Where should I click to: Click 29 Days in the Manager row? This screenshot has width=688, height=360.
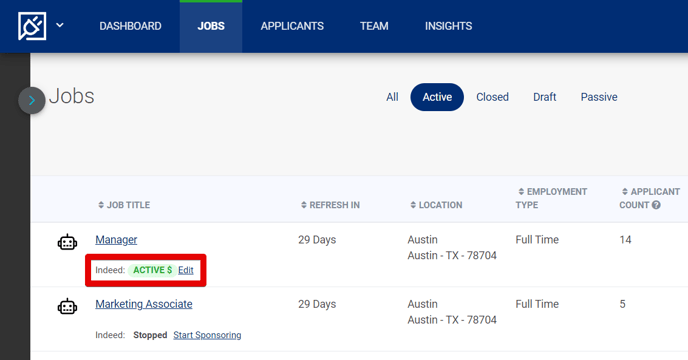point(317,240)
